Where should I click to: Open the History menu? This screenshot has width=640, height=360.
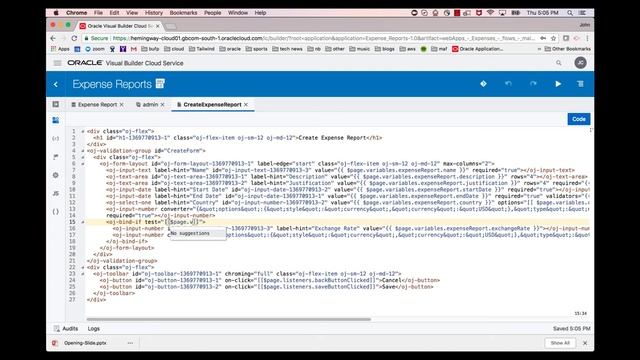[x=153, y=13]
